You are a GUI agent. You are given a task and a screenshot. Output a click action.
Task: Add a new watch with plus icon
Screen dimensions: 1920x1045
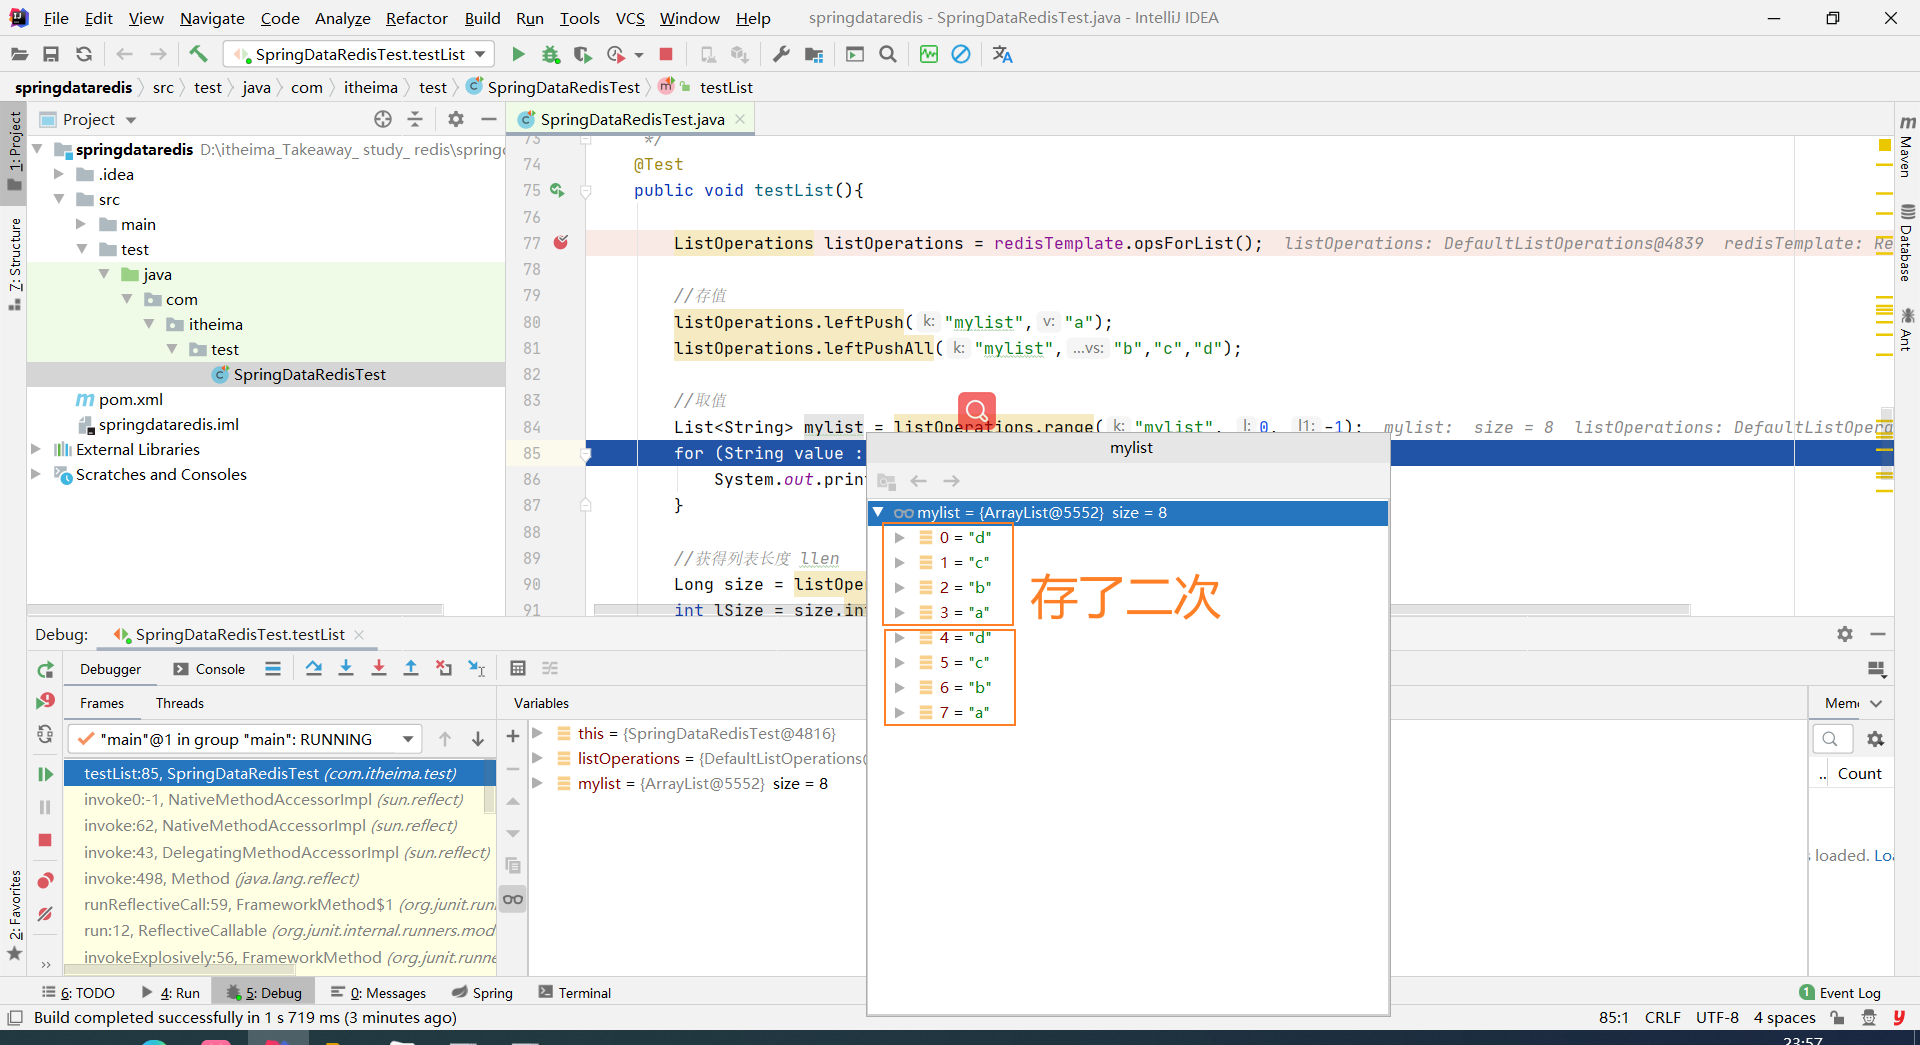(x=513, y=736)
